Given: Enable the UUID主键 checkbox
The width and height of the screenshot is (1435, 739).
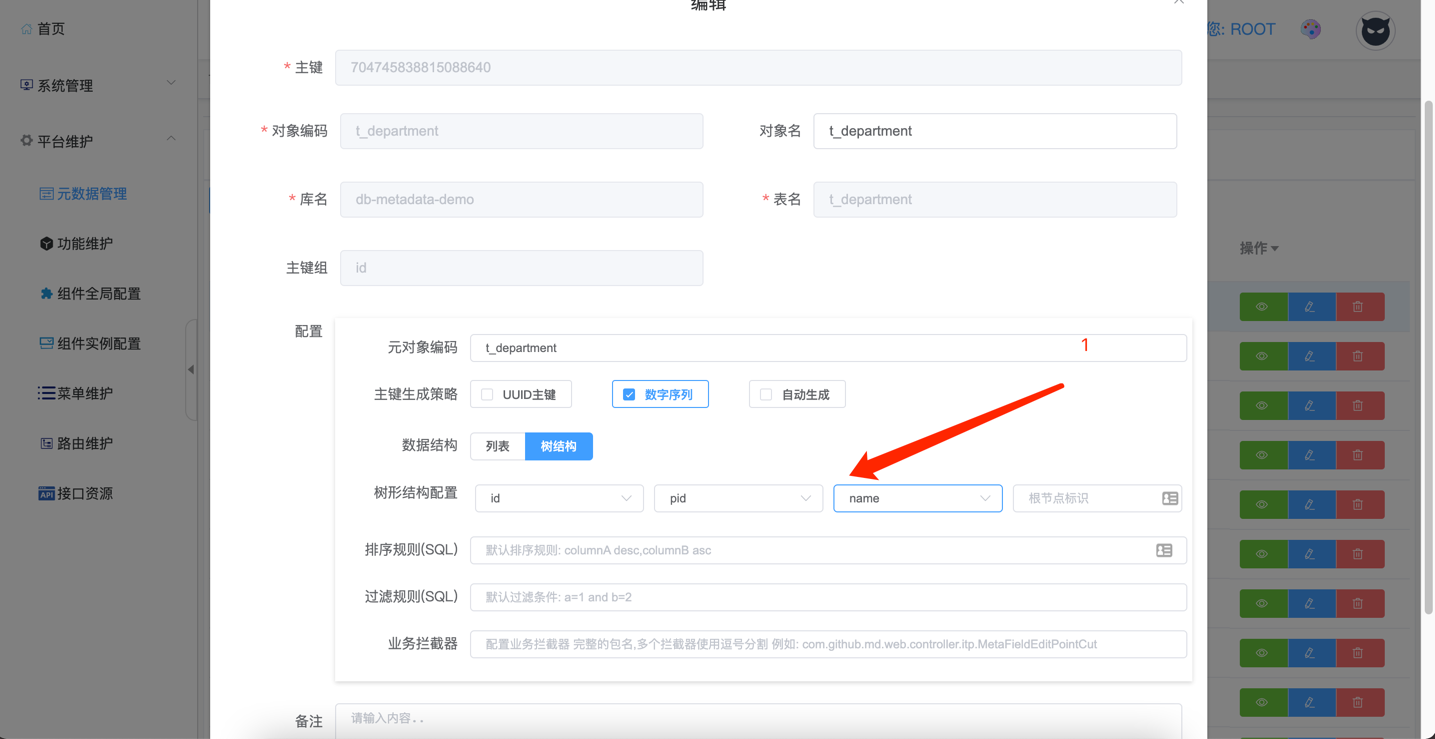Looking at the screenshot, I should (488, 395).
